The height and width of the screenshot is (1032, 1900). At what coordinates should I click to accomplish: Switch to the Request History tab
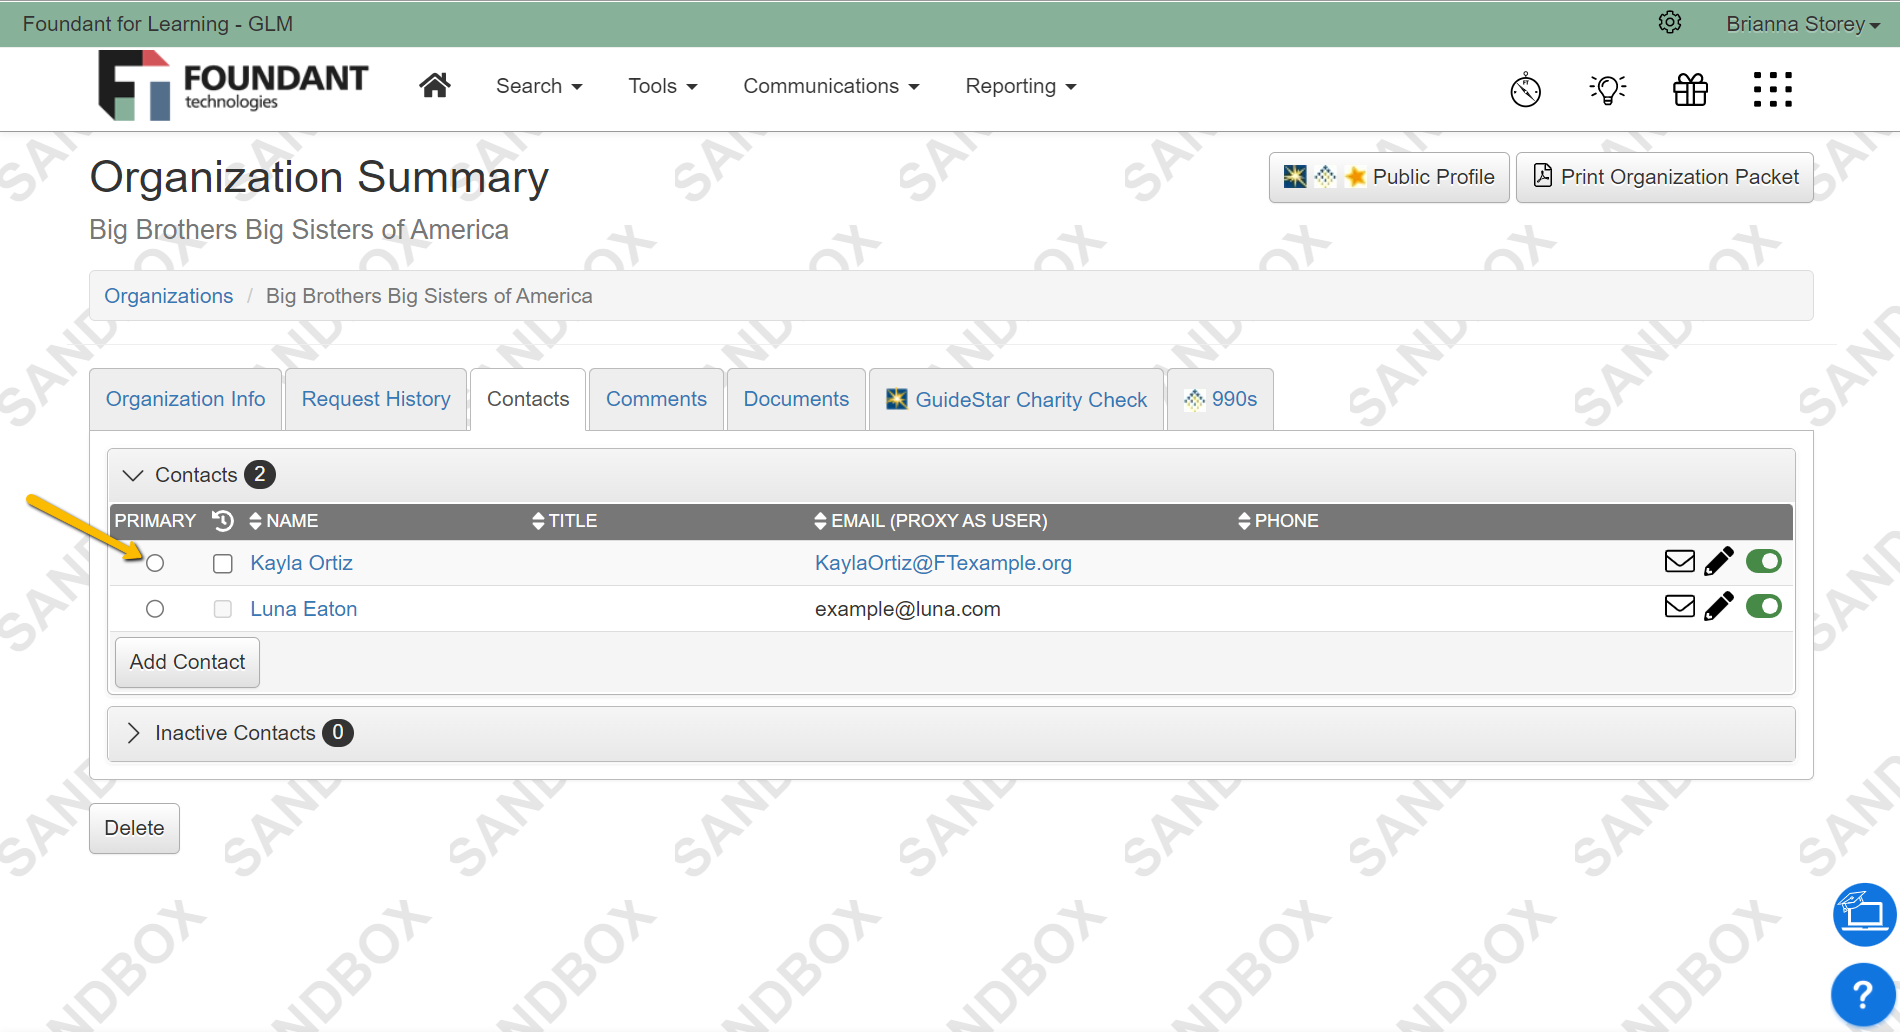375,399
